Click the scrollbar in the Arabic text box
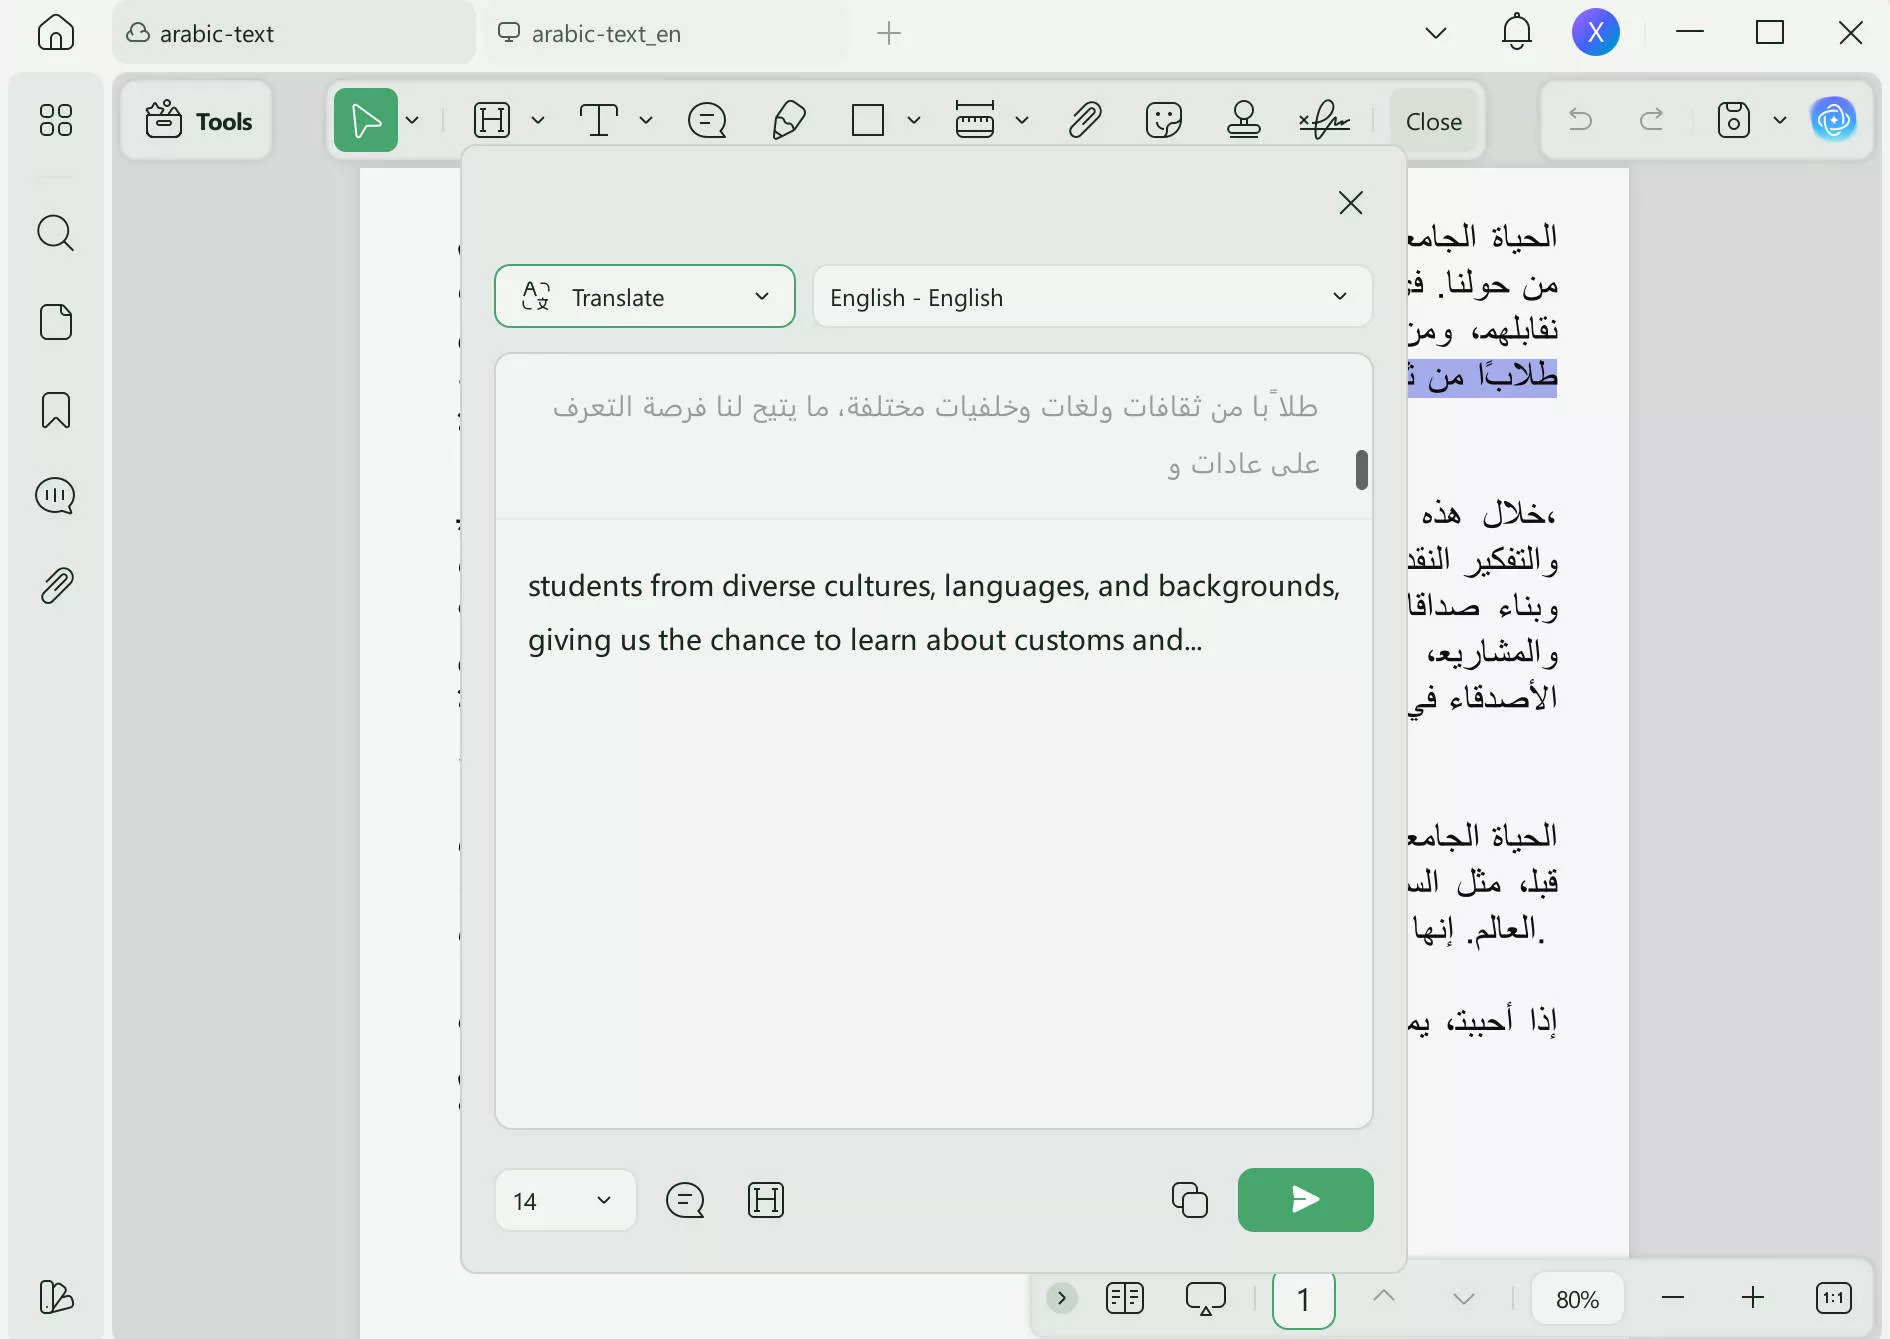The image size is (1890, 1339). 1361,468
